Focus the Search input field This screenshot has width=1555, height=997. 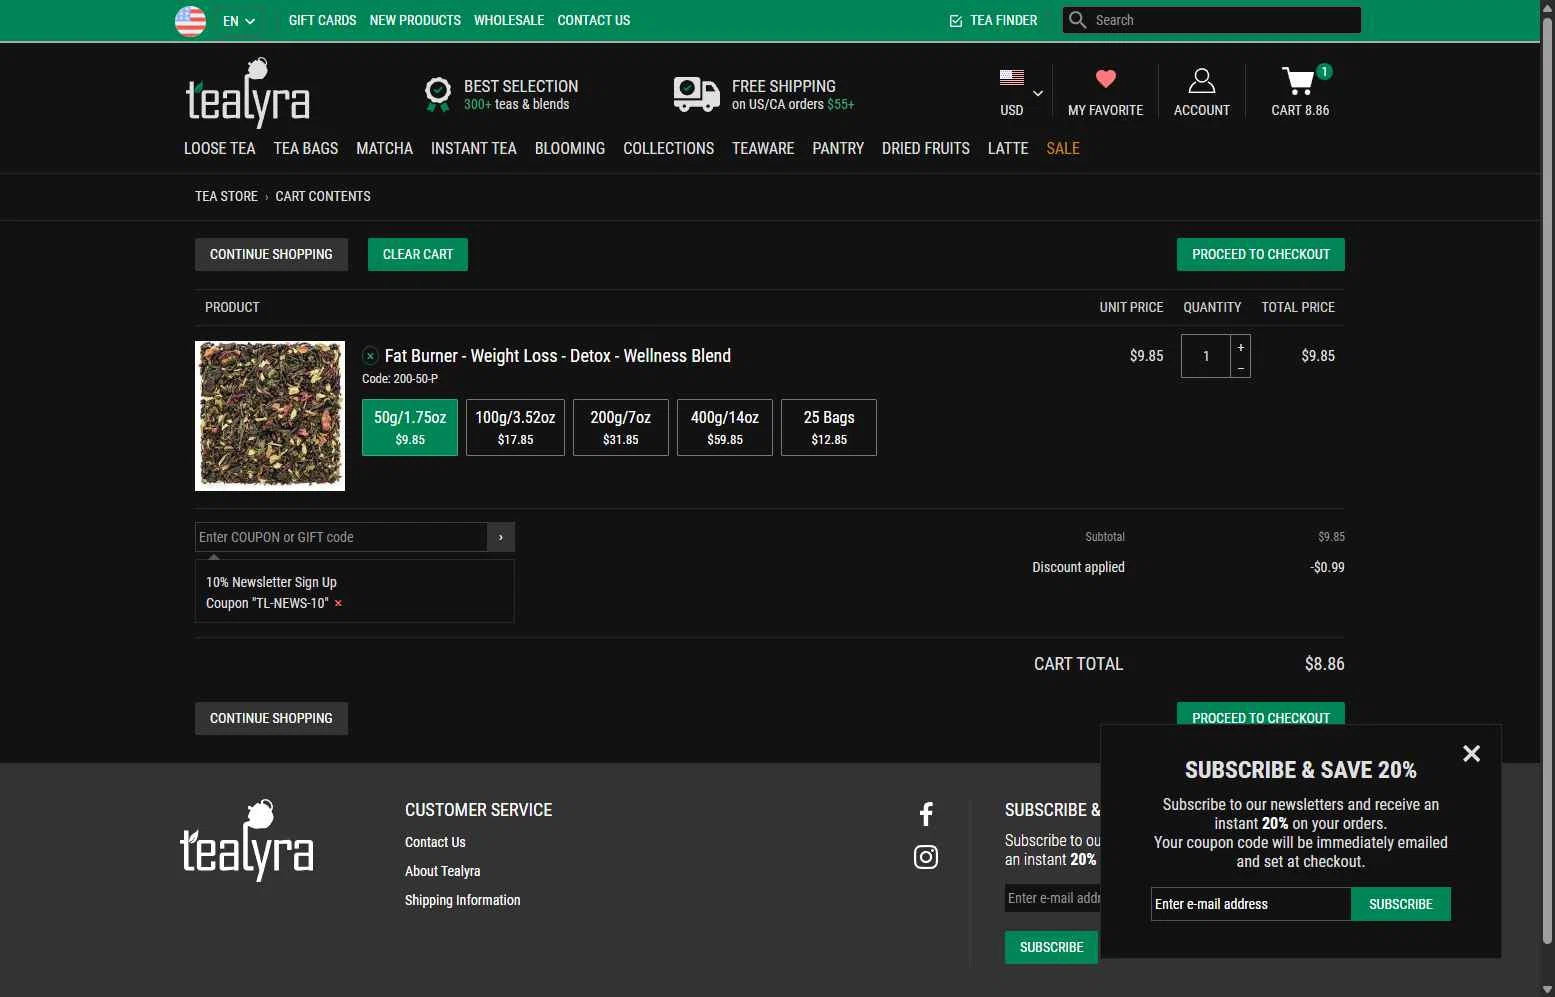click(x=1225, y=20)
